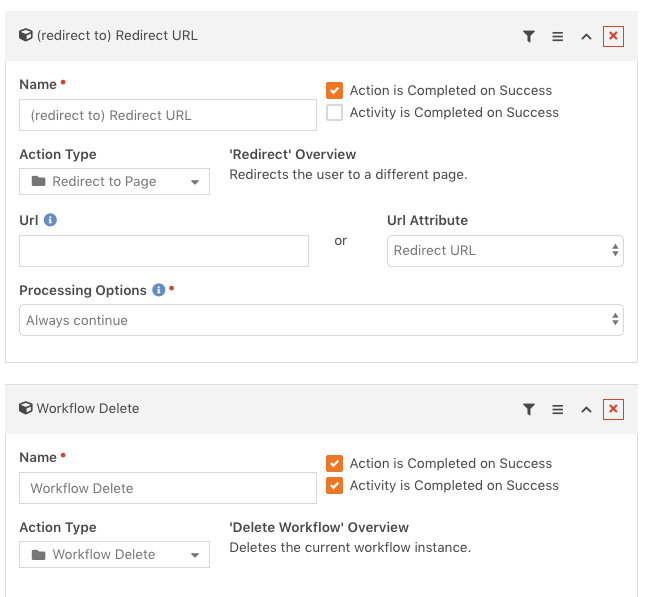Edit the Name field of Redirect URL action
This screenshot has height=597, width=645.
(168, 115)
